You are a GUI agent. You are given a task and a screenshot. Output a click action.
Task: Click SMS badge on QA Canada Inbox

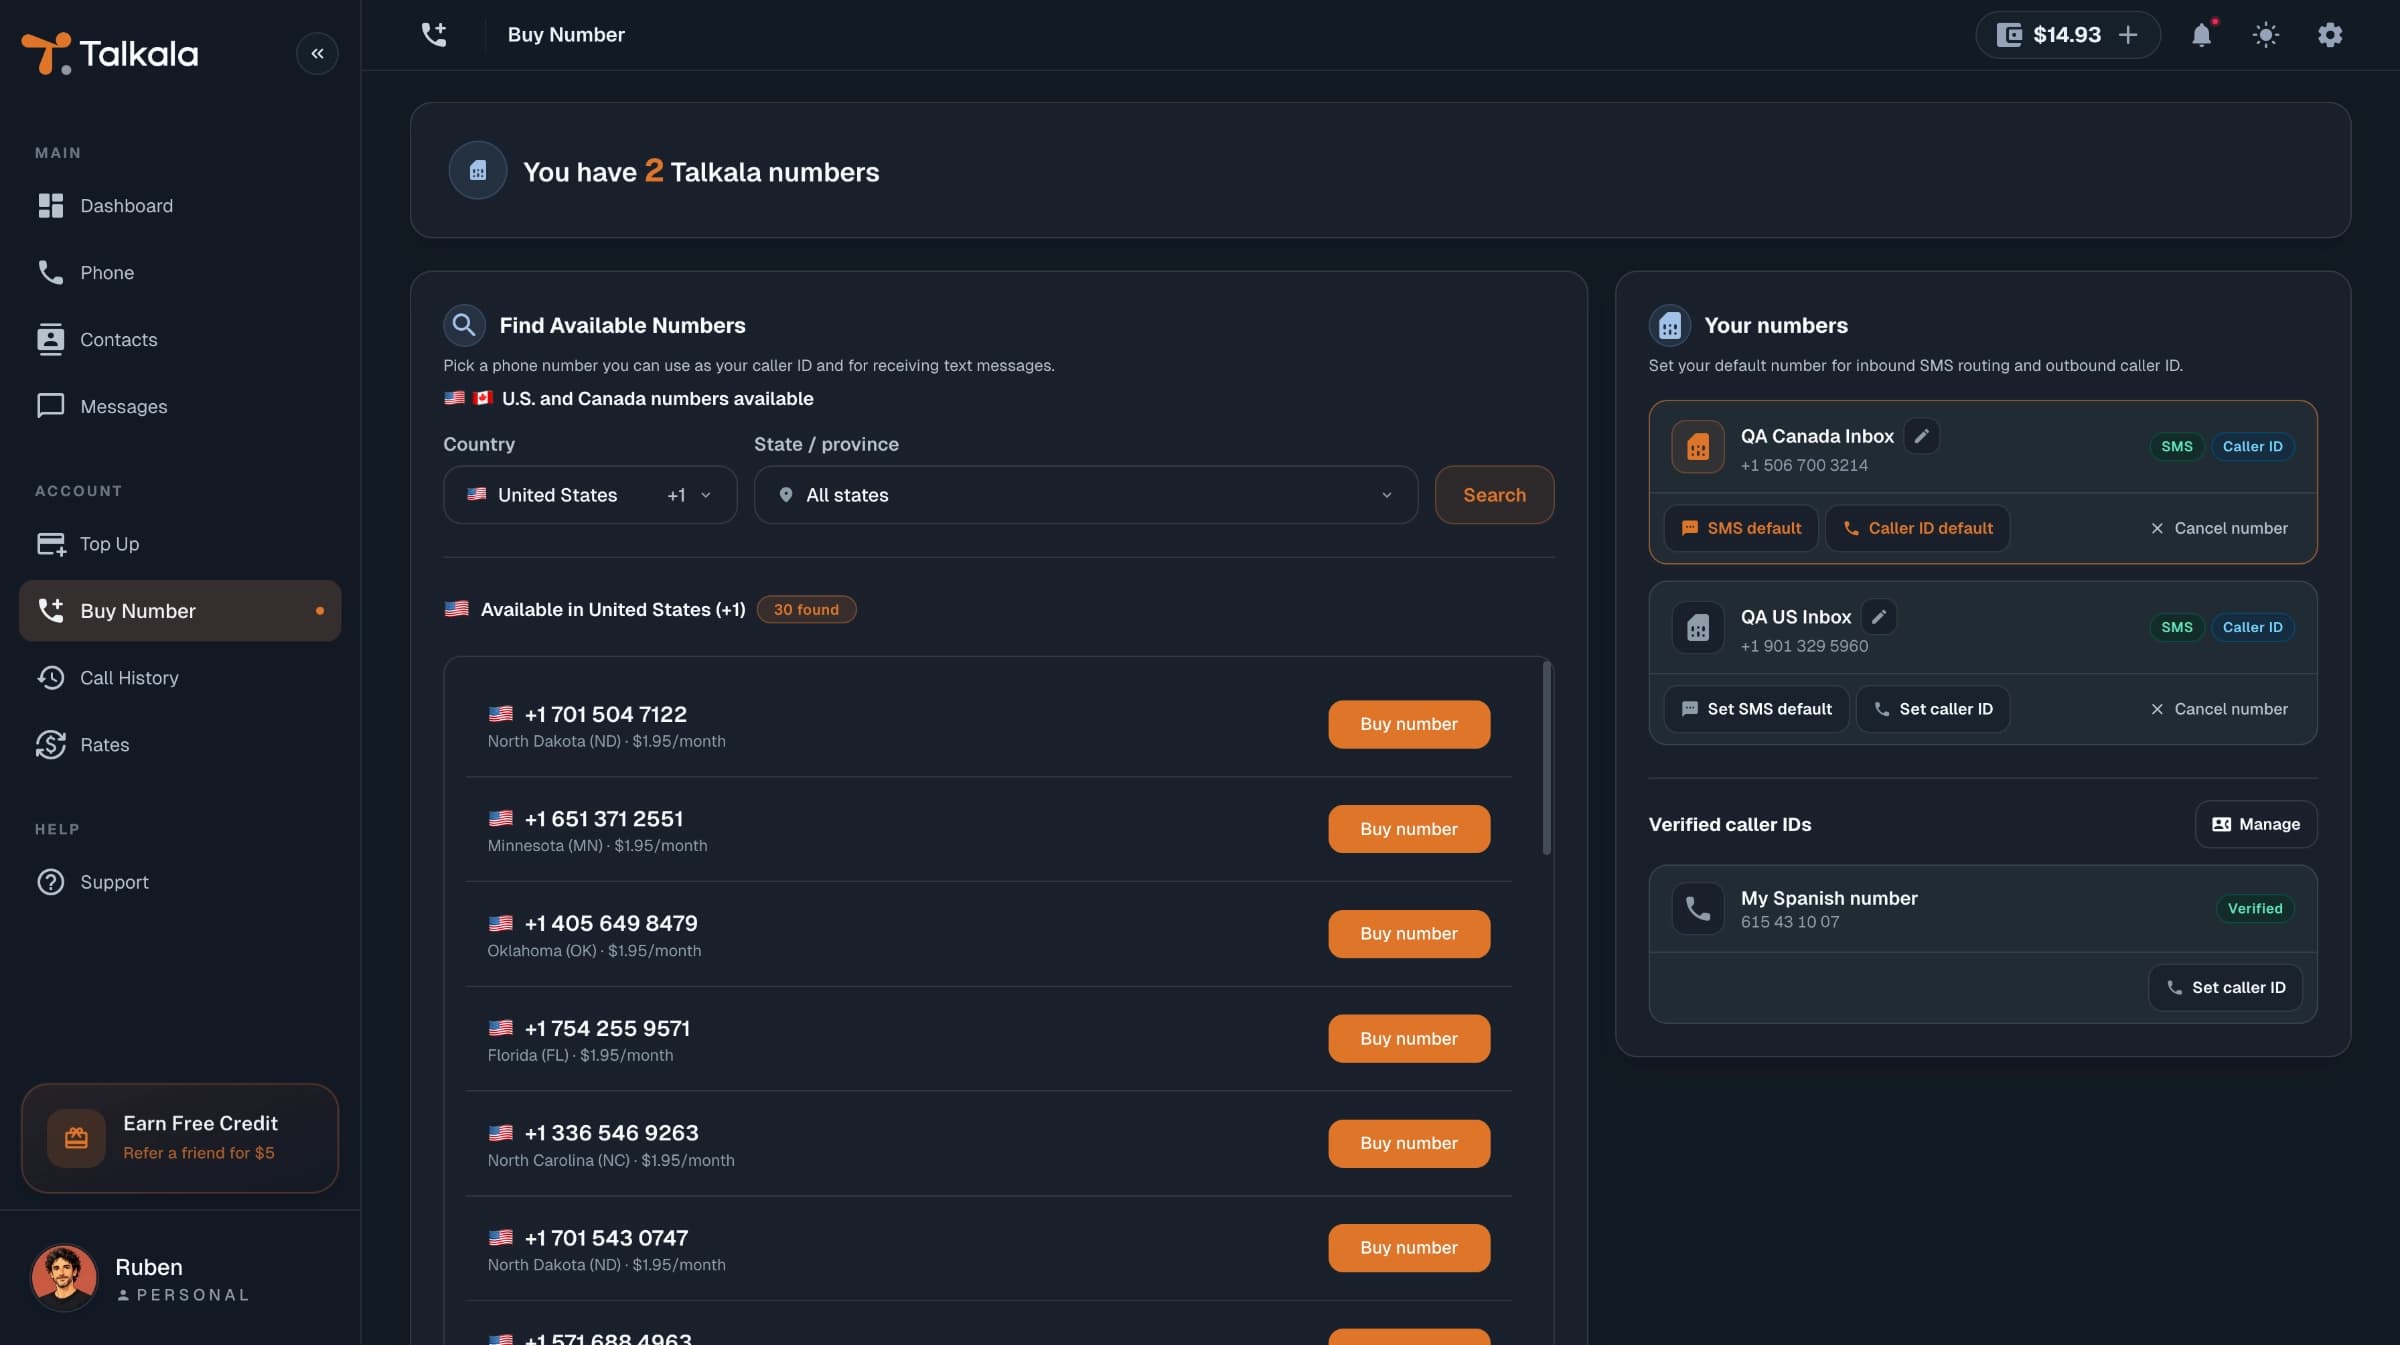pyautogui.click(x=2176, y=446)
